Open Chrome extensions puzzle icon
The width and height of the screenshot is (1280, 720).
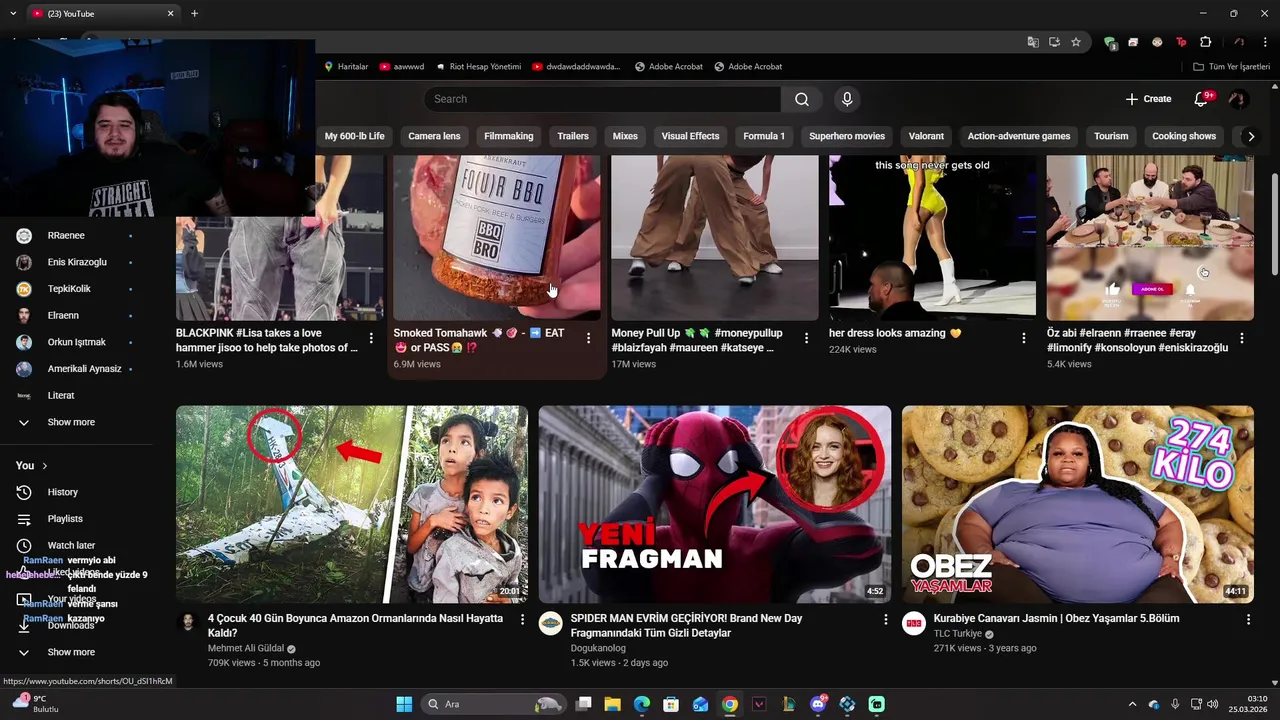click(1205, 42)
